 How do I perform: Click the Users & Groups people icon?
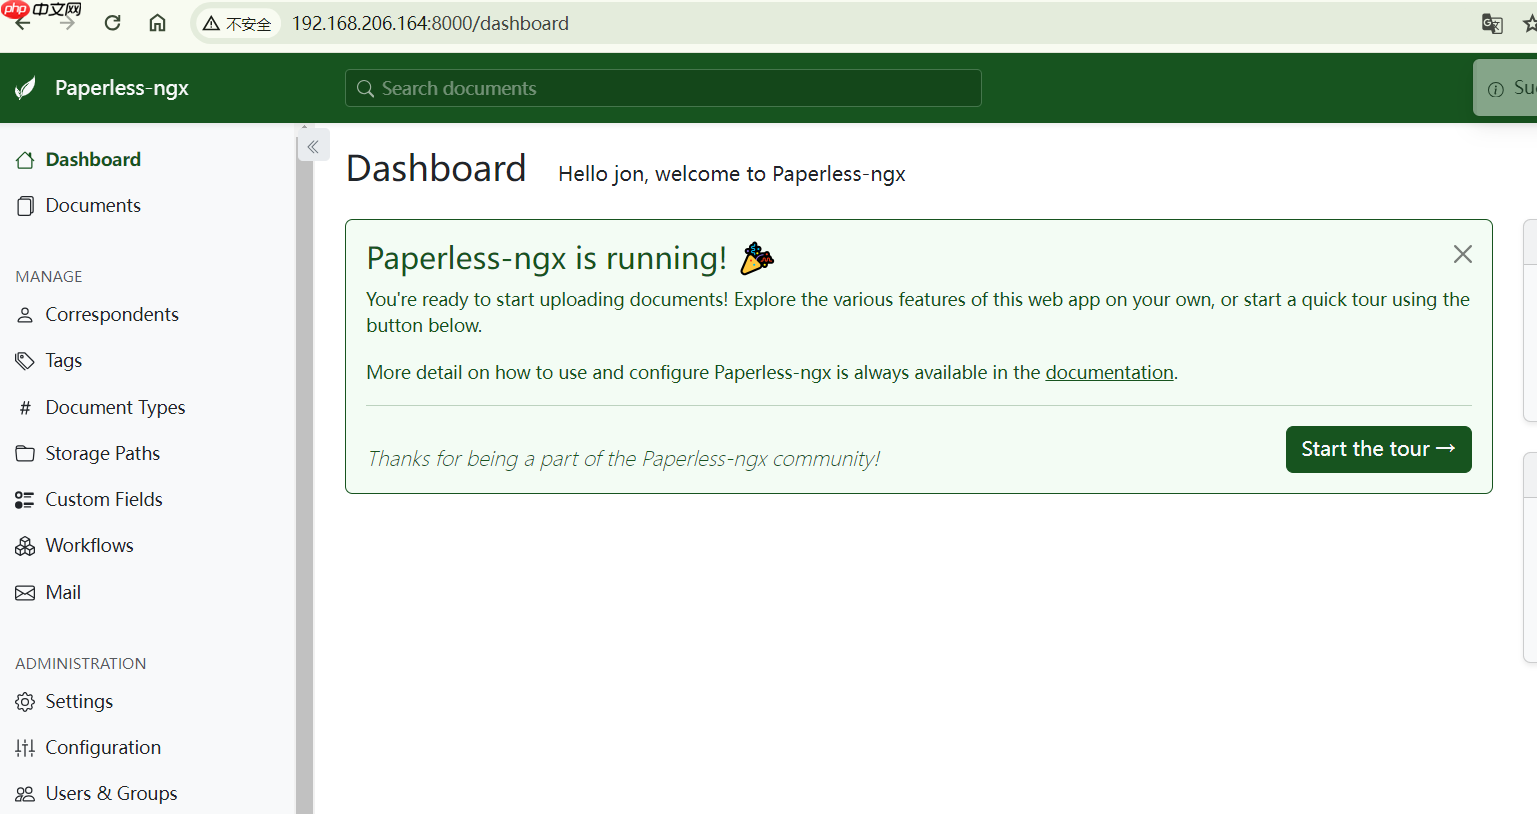[x=25, y=794]
